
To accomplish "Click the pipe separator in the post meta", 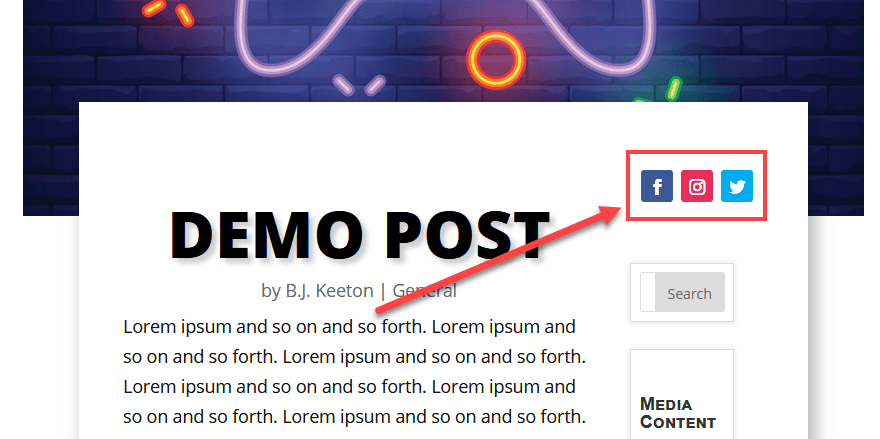I will [x=383, y=291].
